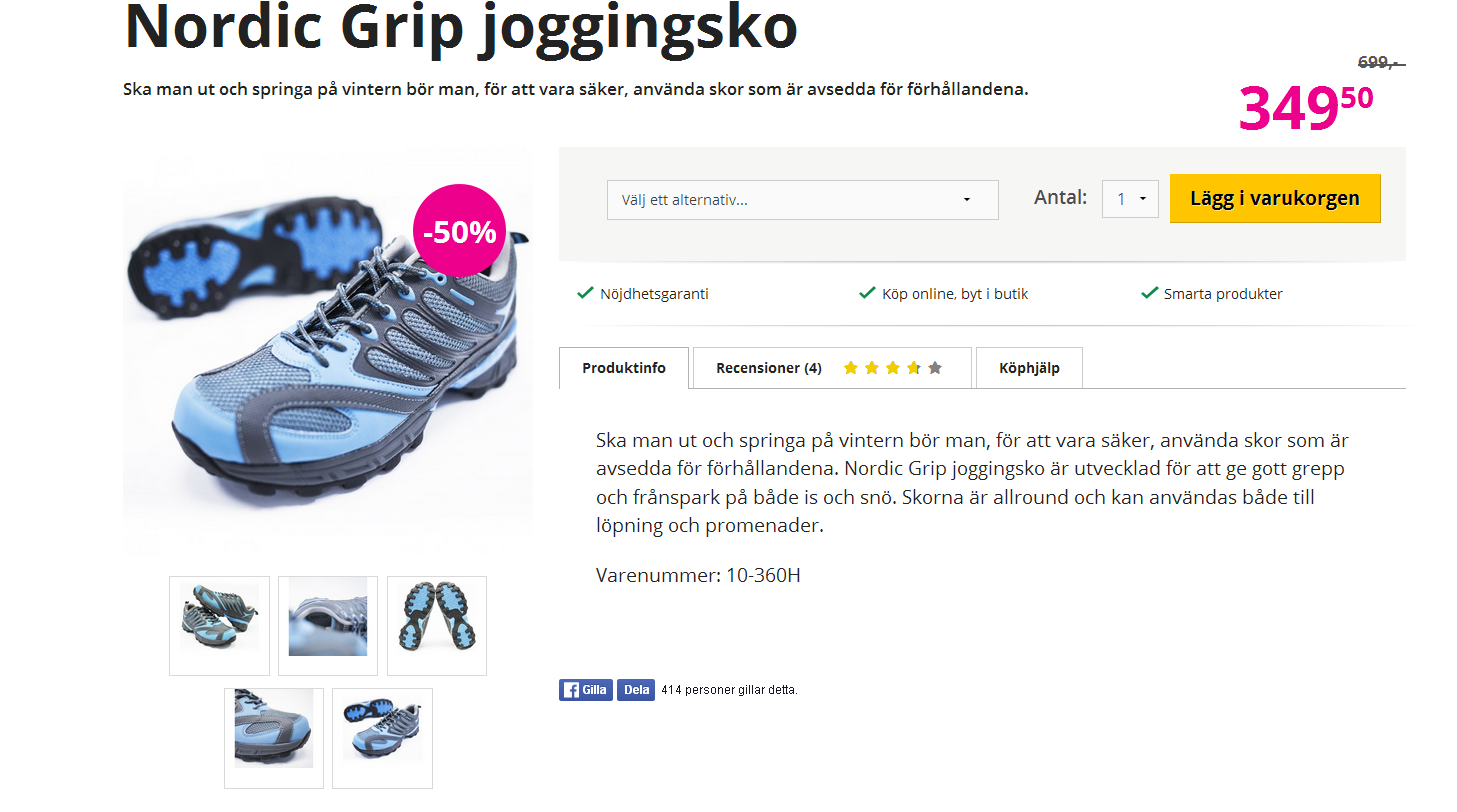Click the checkmark next to Köp online, byt i butik
The width and height of the screenshot is (1457, 812).
pos(868,293)
